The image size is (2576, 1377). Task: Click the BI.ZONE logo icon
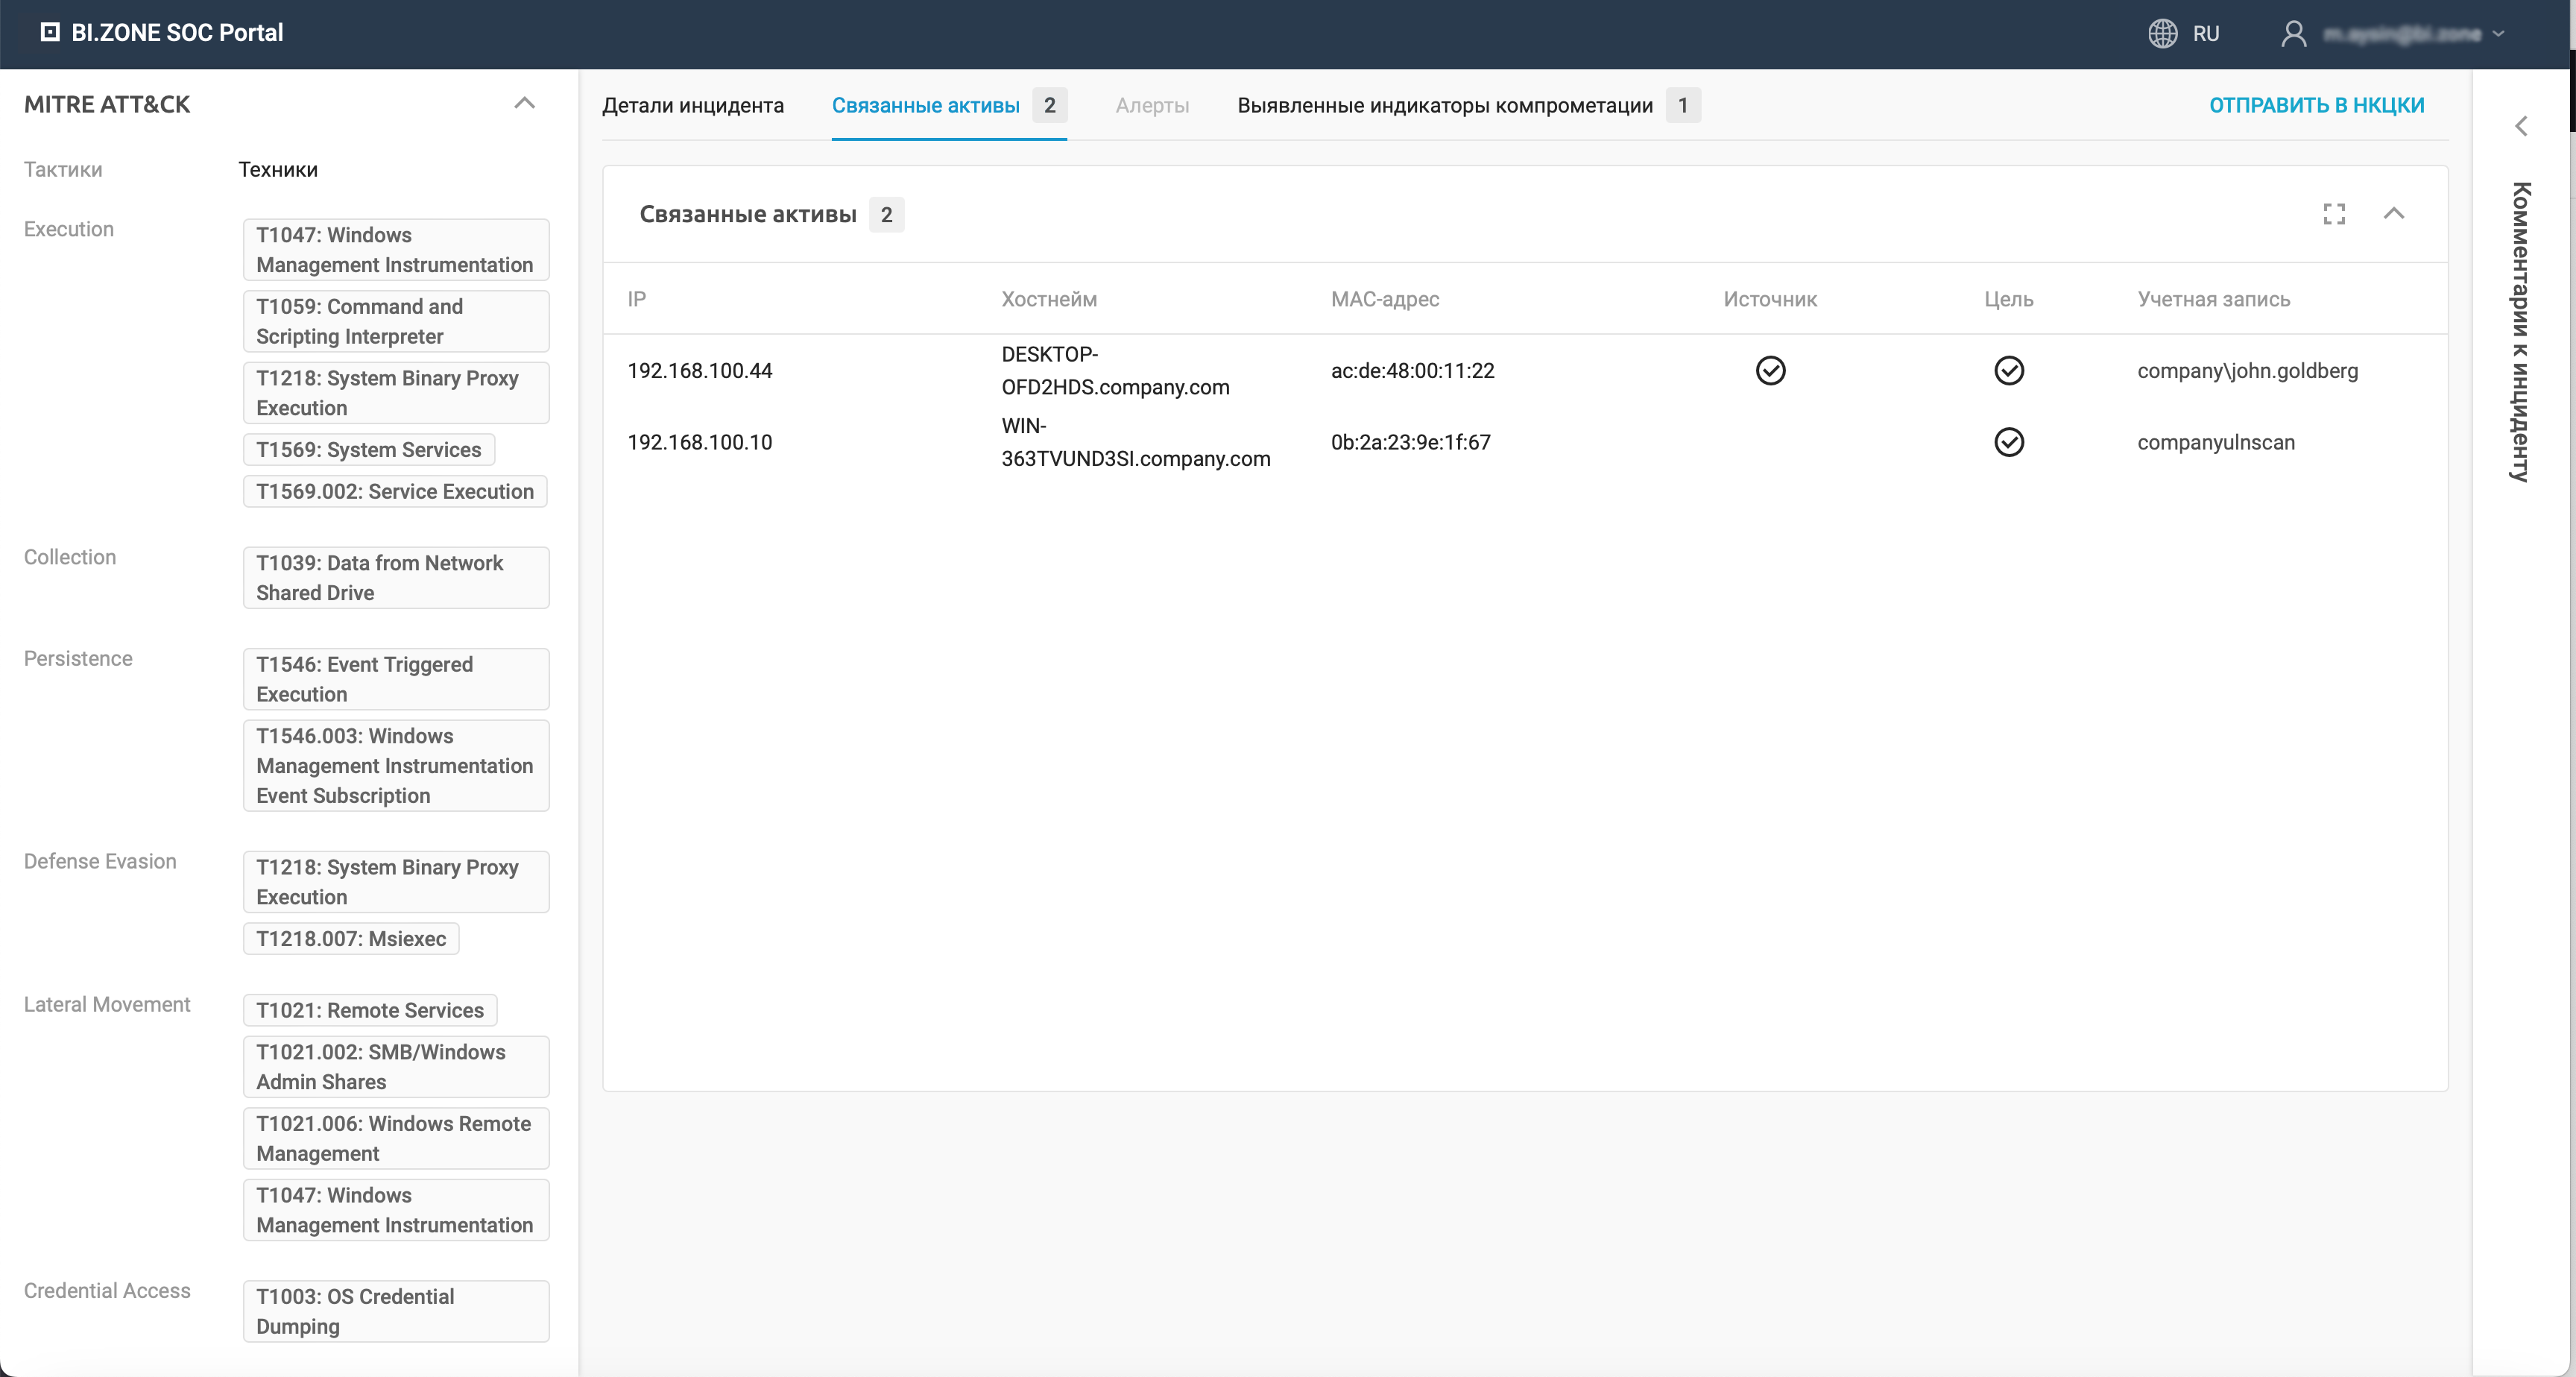(49, 32)
